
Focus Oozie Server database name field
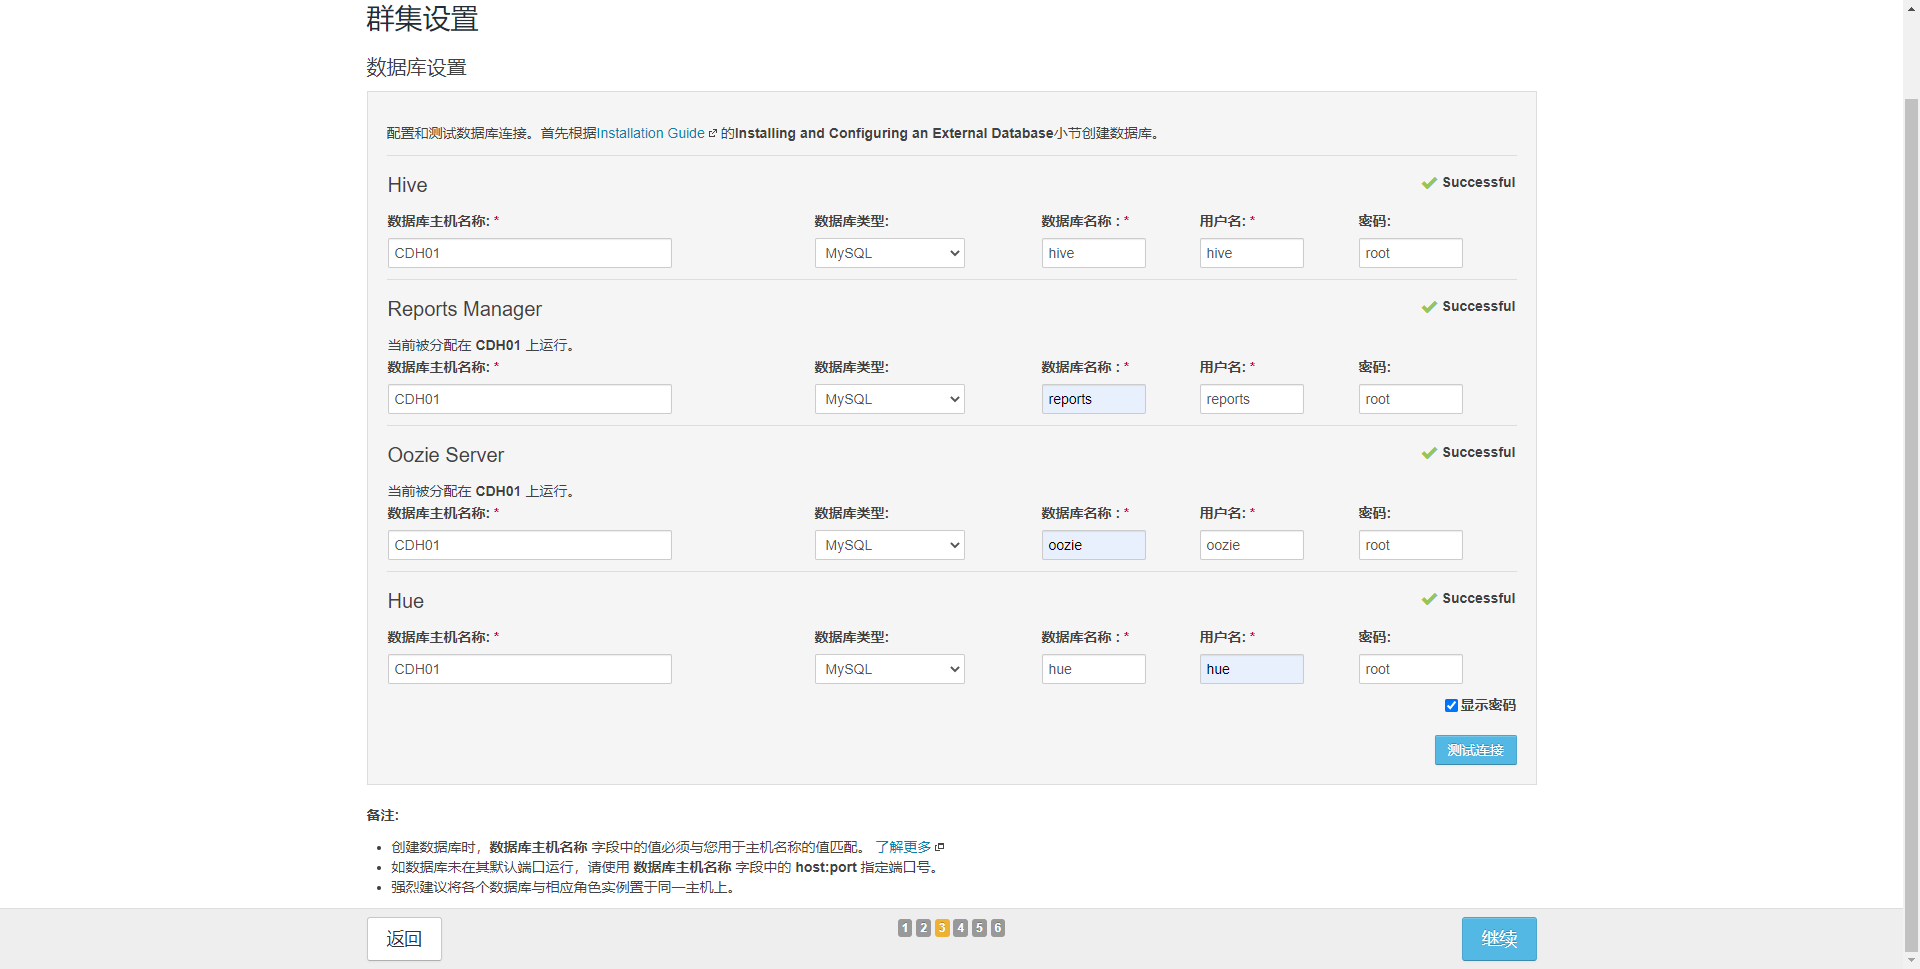pos(1093,545)
